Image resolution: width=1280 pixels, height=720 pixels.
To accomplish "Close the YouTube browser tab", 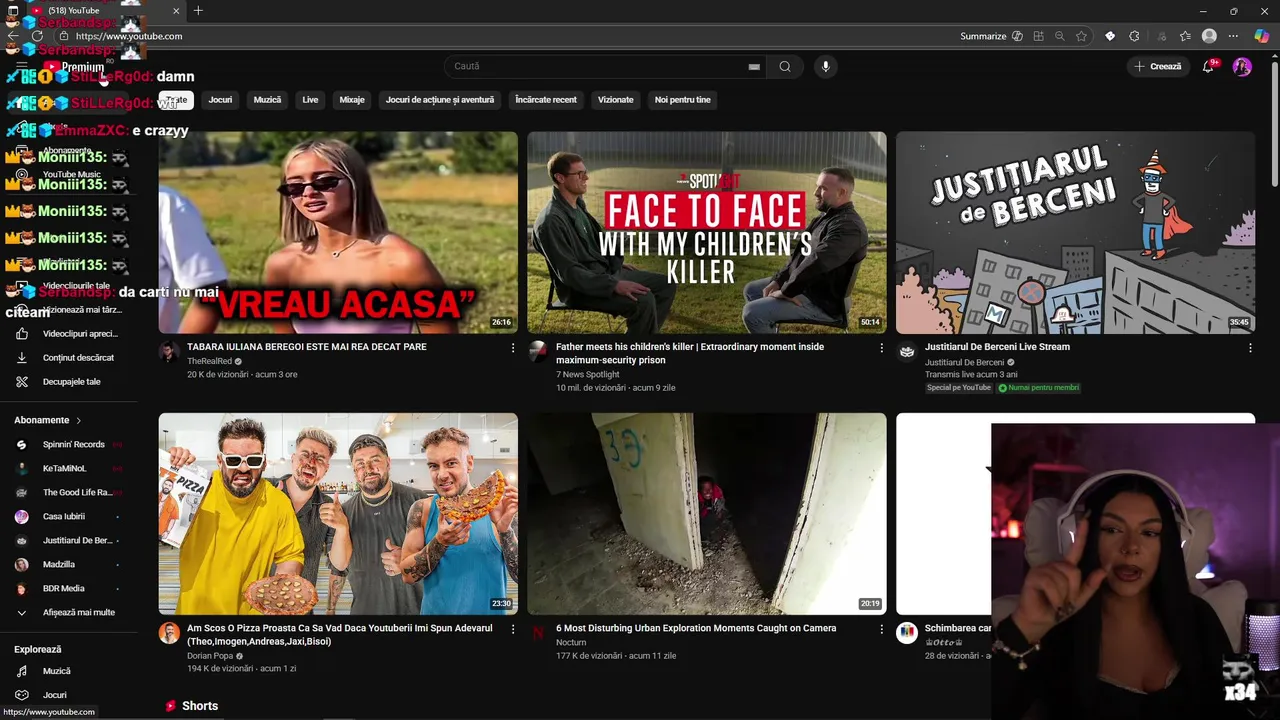I will (177, 11).
